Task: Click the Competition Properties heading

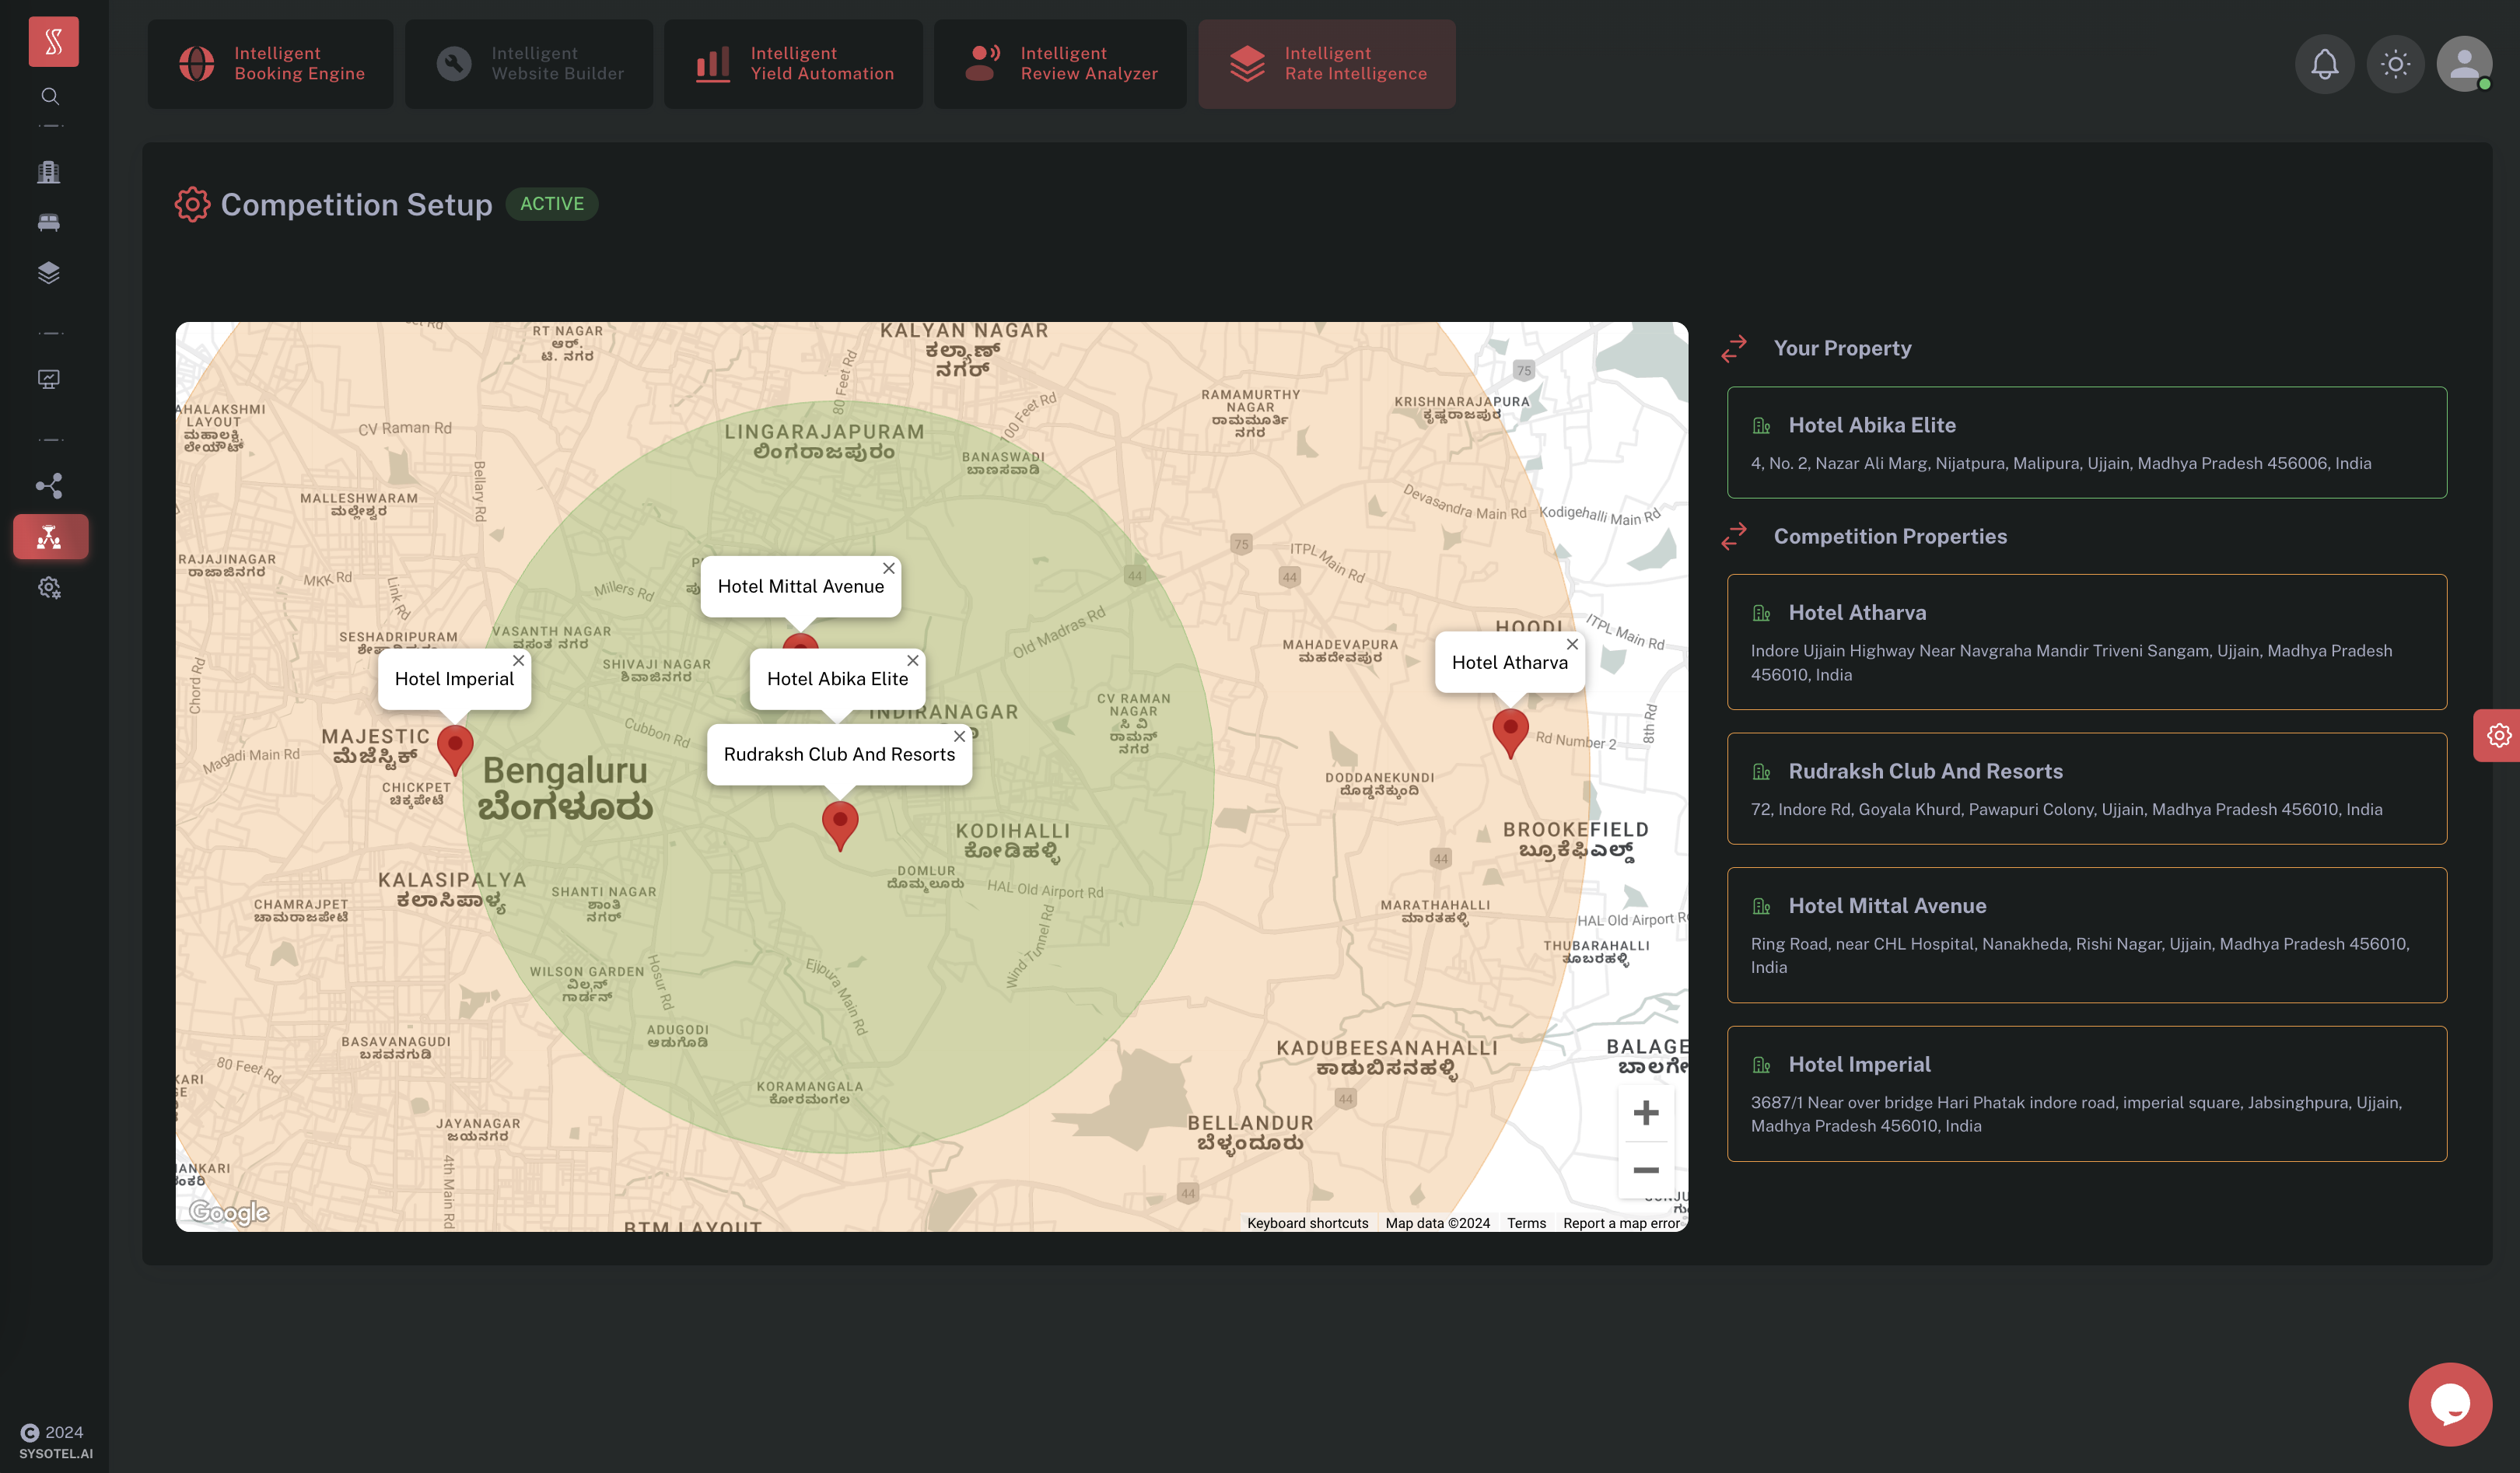Action: pos(1890,536)
